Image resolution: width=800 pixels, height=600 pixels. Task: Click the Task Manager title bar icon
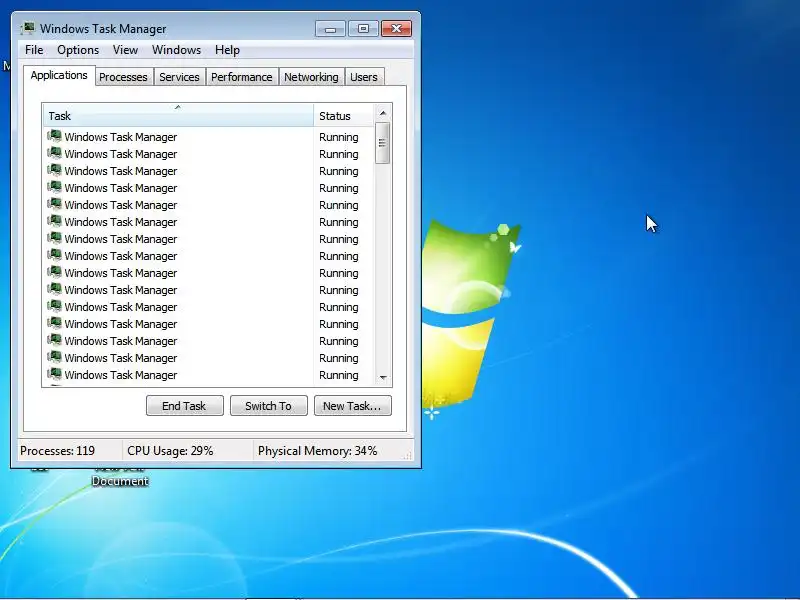(x=28, y=29)
